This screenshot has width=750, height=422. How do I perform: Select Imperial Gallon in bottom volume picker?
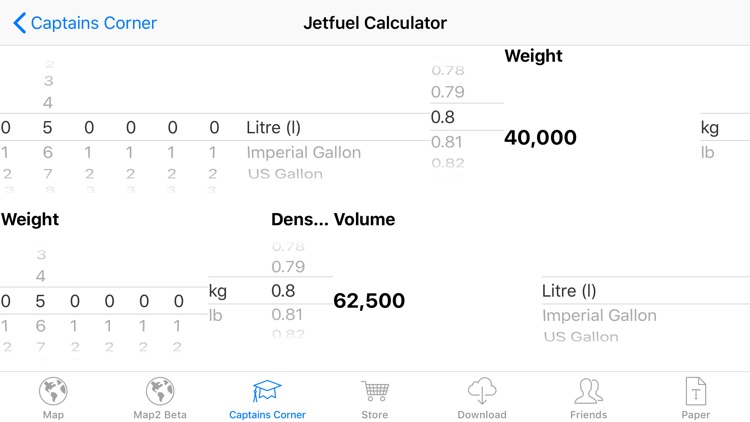tap(599, 315)
